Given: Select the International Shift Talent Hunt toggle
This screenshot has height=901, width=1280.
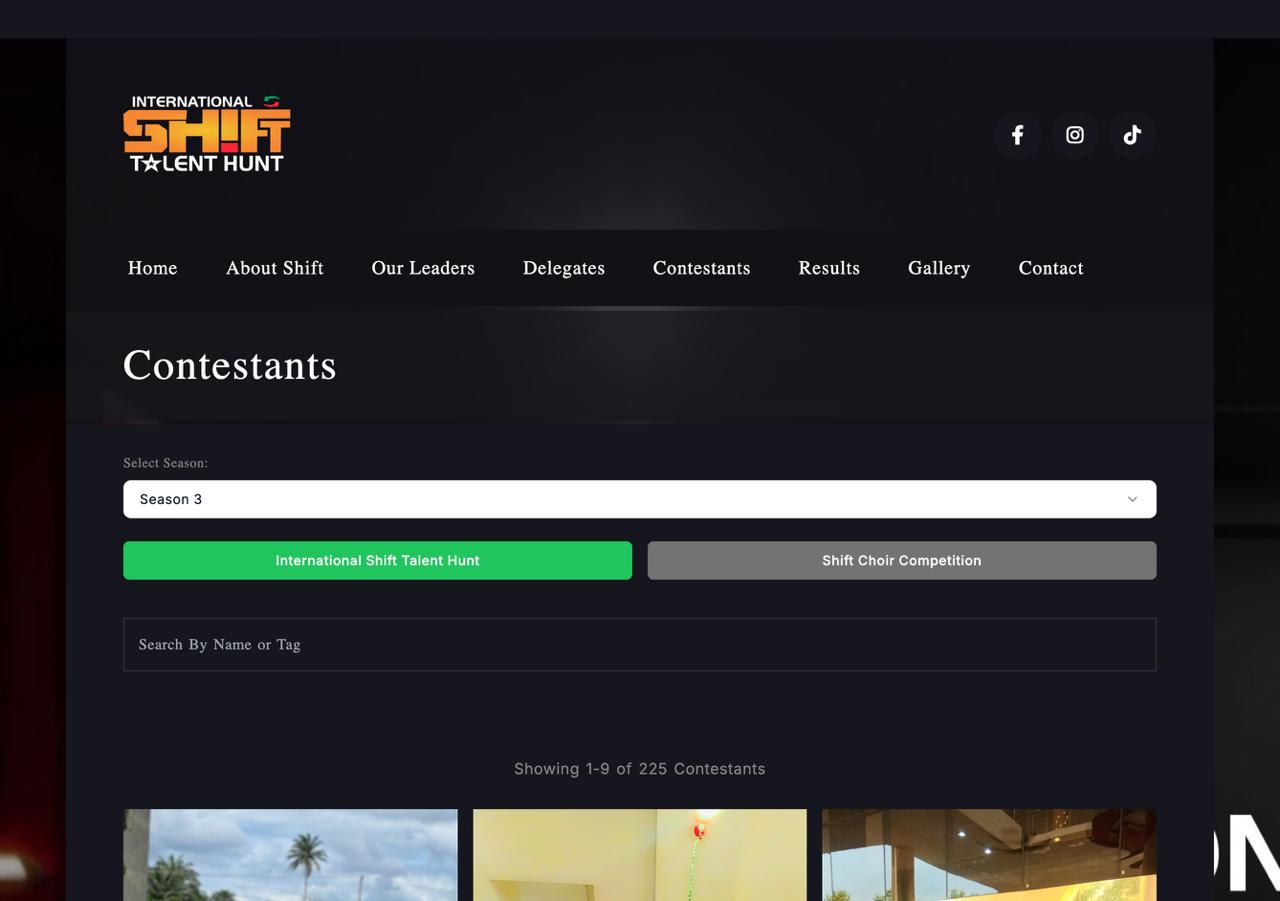Looking at the screenshot, I should click(x=377, y=560).
